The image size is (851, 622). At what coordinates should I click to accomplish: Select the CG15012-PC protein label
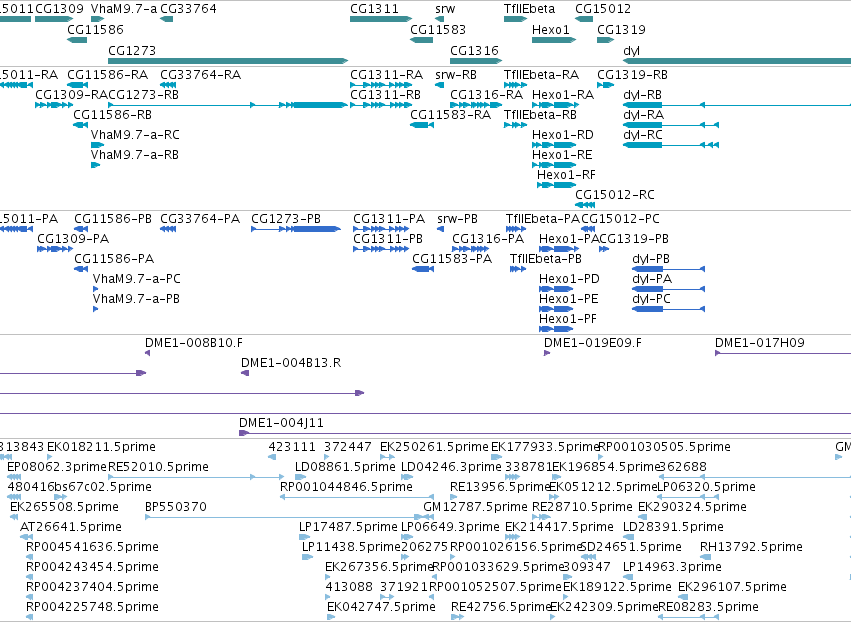point(620,219)
